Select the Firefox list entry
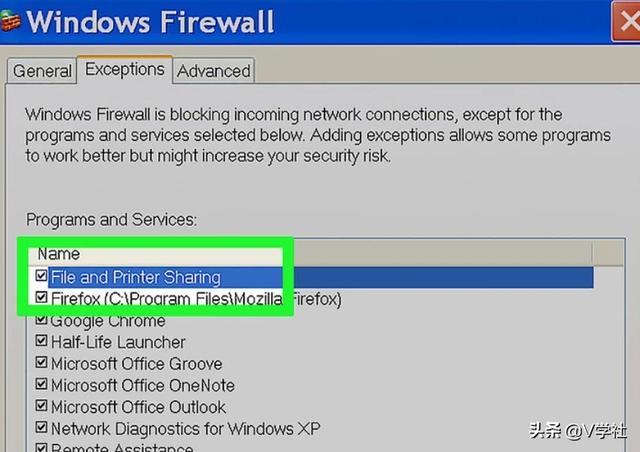The width and height of the screenshot is (640, 452). click(196, 299)
